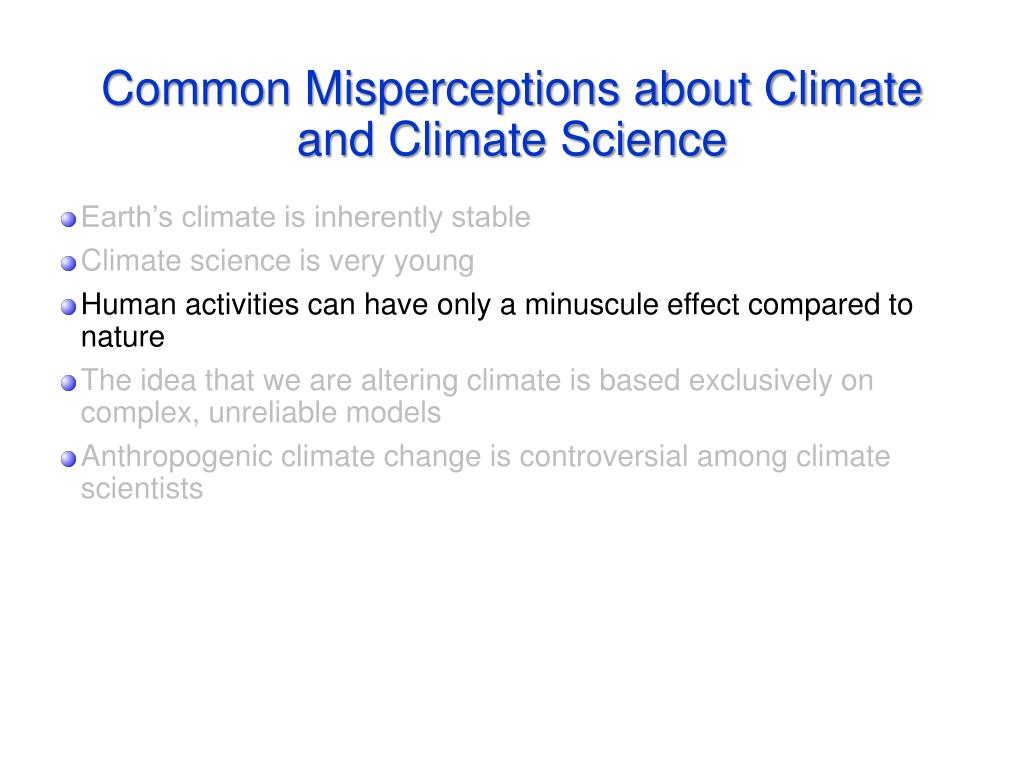The width and height of the screenshot is (1024, 768).
Task: Click the bullet before "The idea that we are altering"
Action: pos(69,383)
